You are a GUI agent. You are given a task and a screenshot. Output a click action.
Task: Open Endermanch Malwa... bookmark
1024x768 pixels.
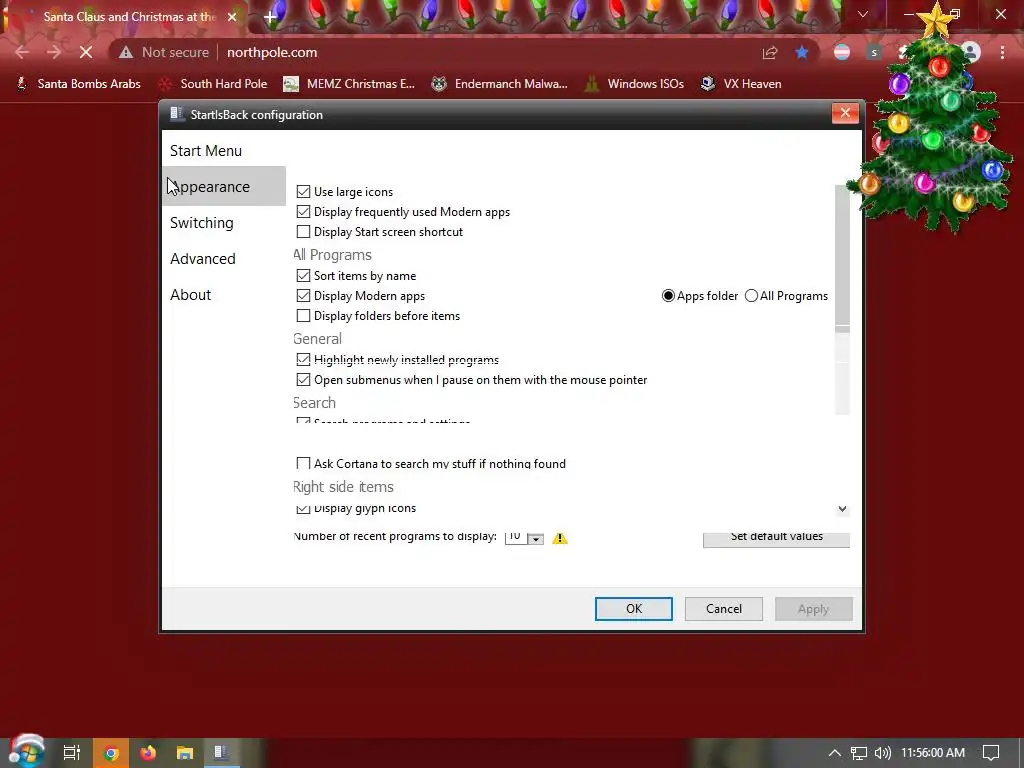pyautogui.click(x=500, y=84)
